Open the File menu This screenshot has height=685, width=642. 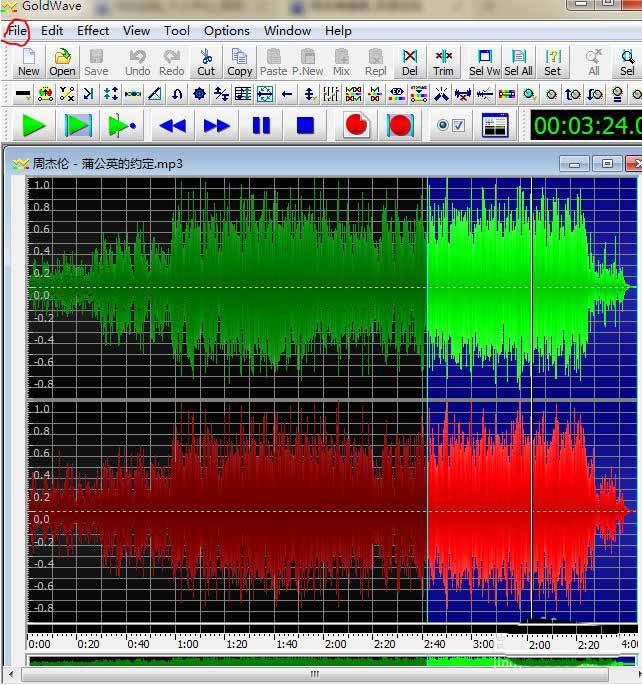pos(17,30)
